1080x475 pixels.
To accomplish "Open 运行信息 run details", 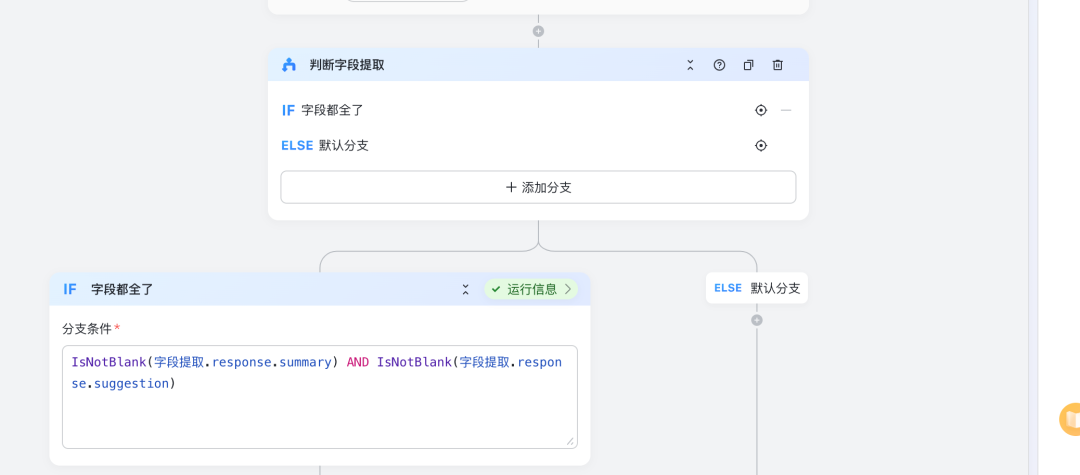I will pos(531,289).
